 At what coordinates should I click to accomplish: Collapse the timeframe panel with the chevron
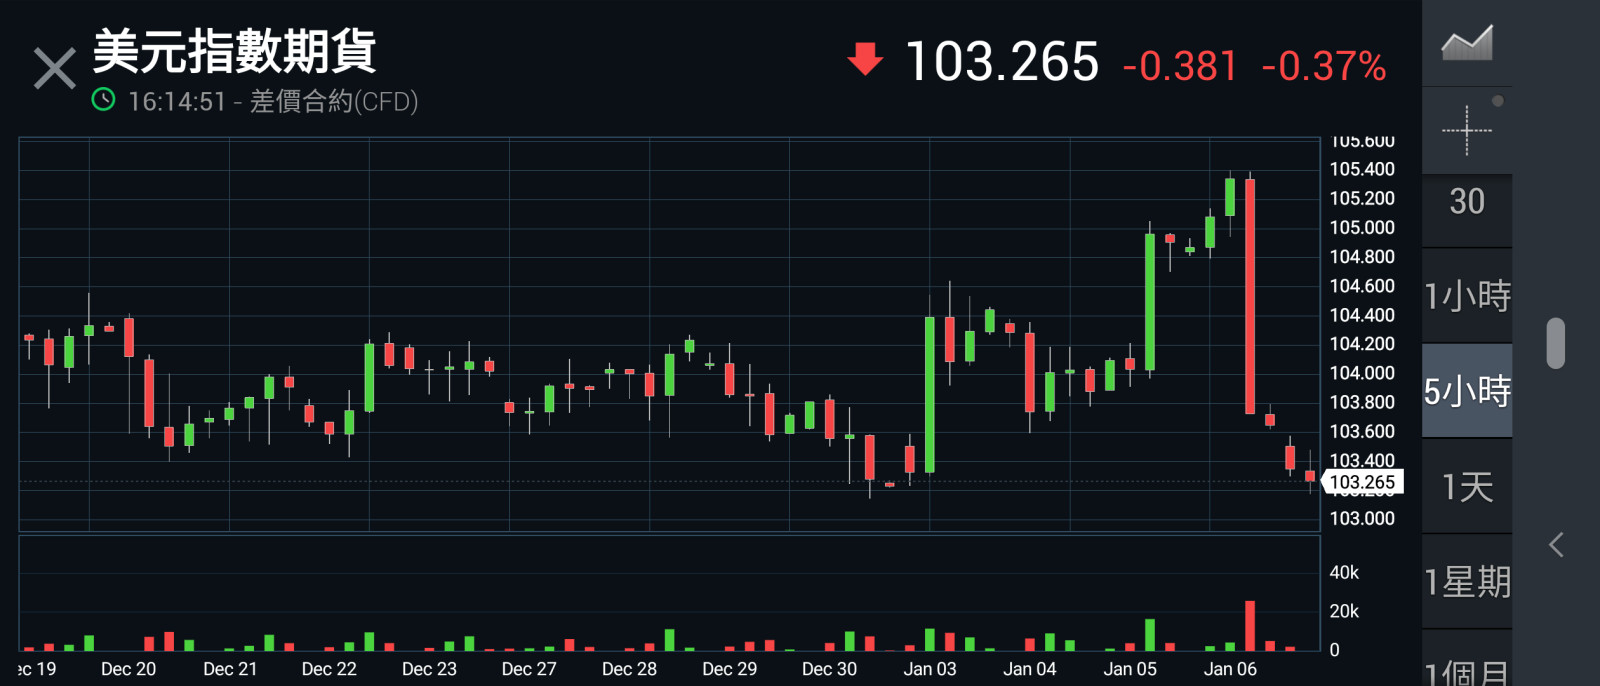coord(1556,545)
